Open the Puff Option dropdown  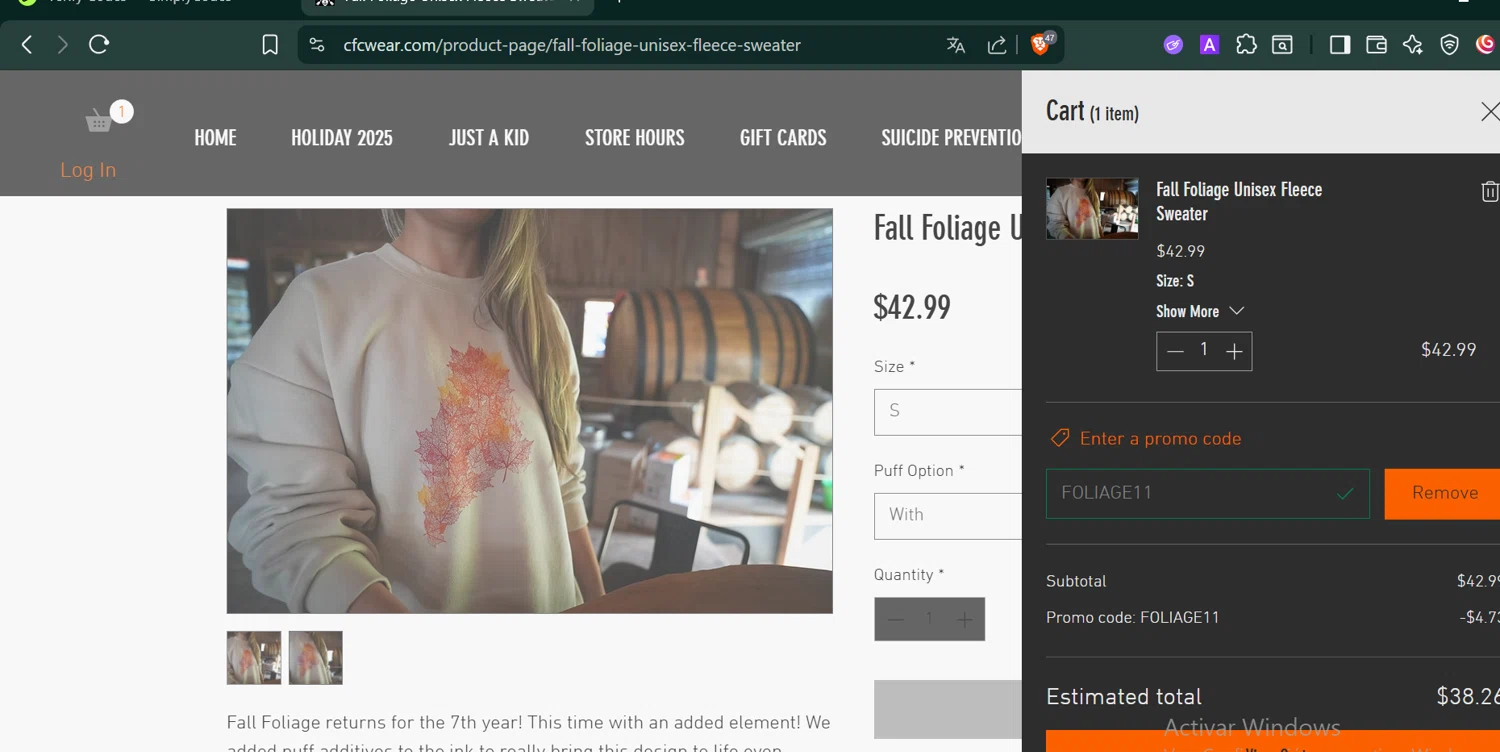[948, 516]
